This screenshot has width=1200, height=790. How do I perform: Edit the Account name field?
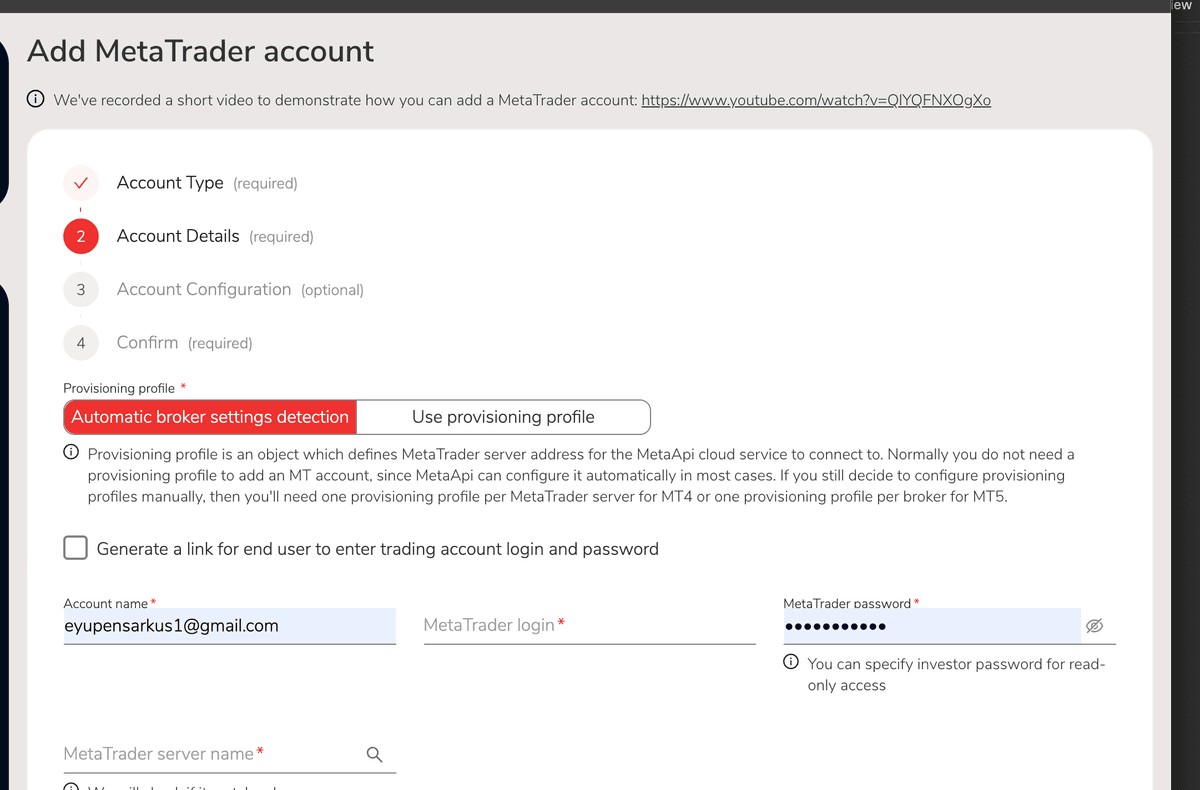coord(229,626)
